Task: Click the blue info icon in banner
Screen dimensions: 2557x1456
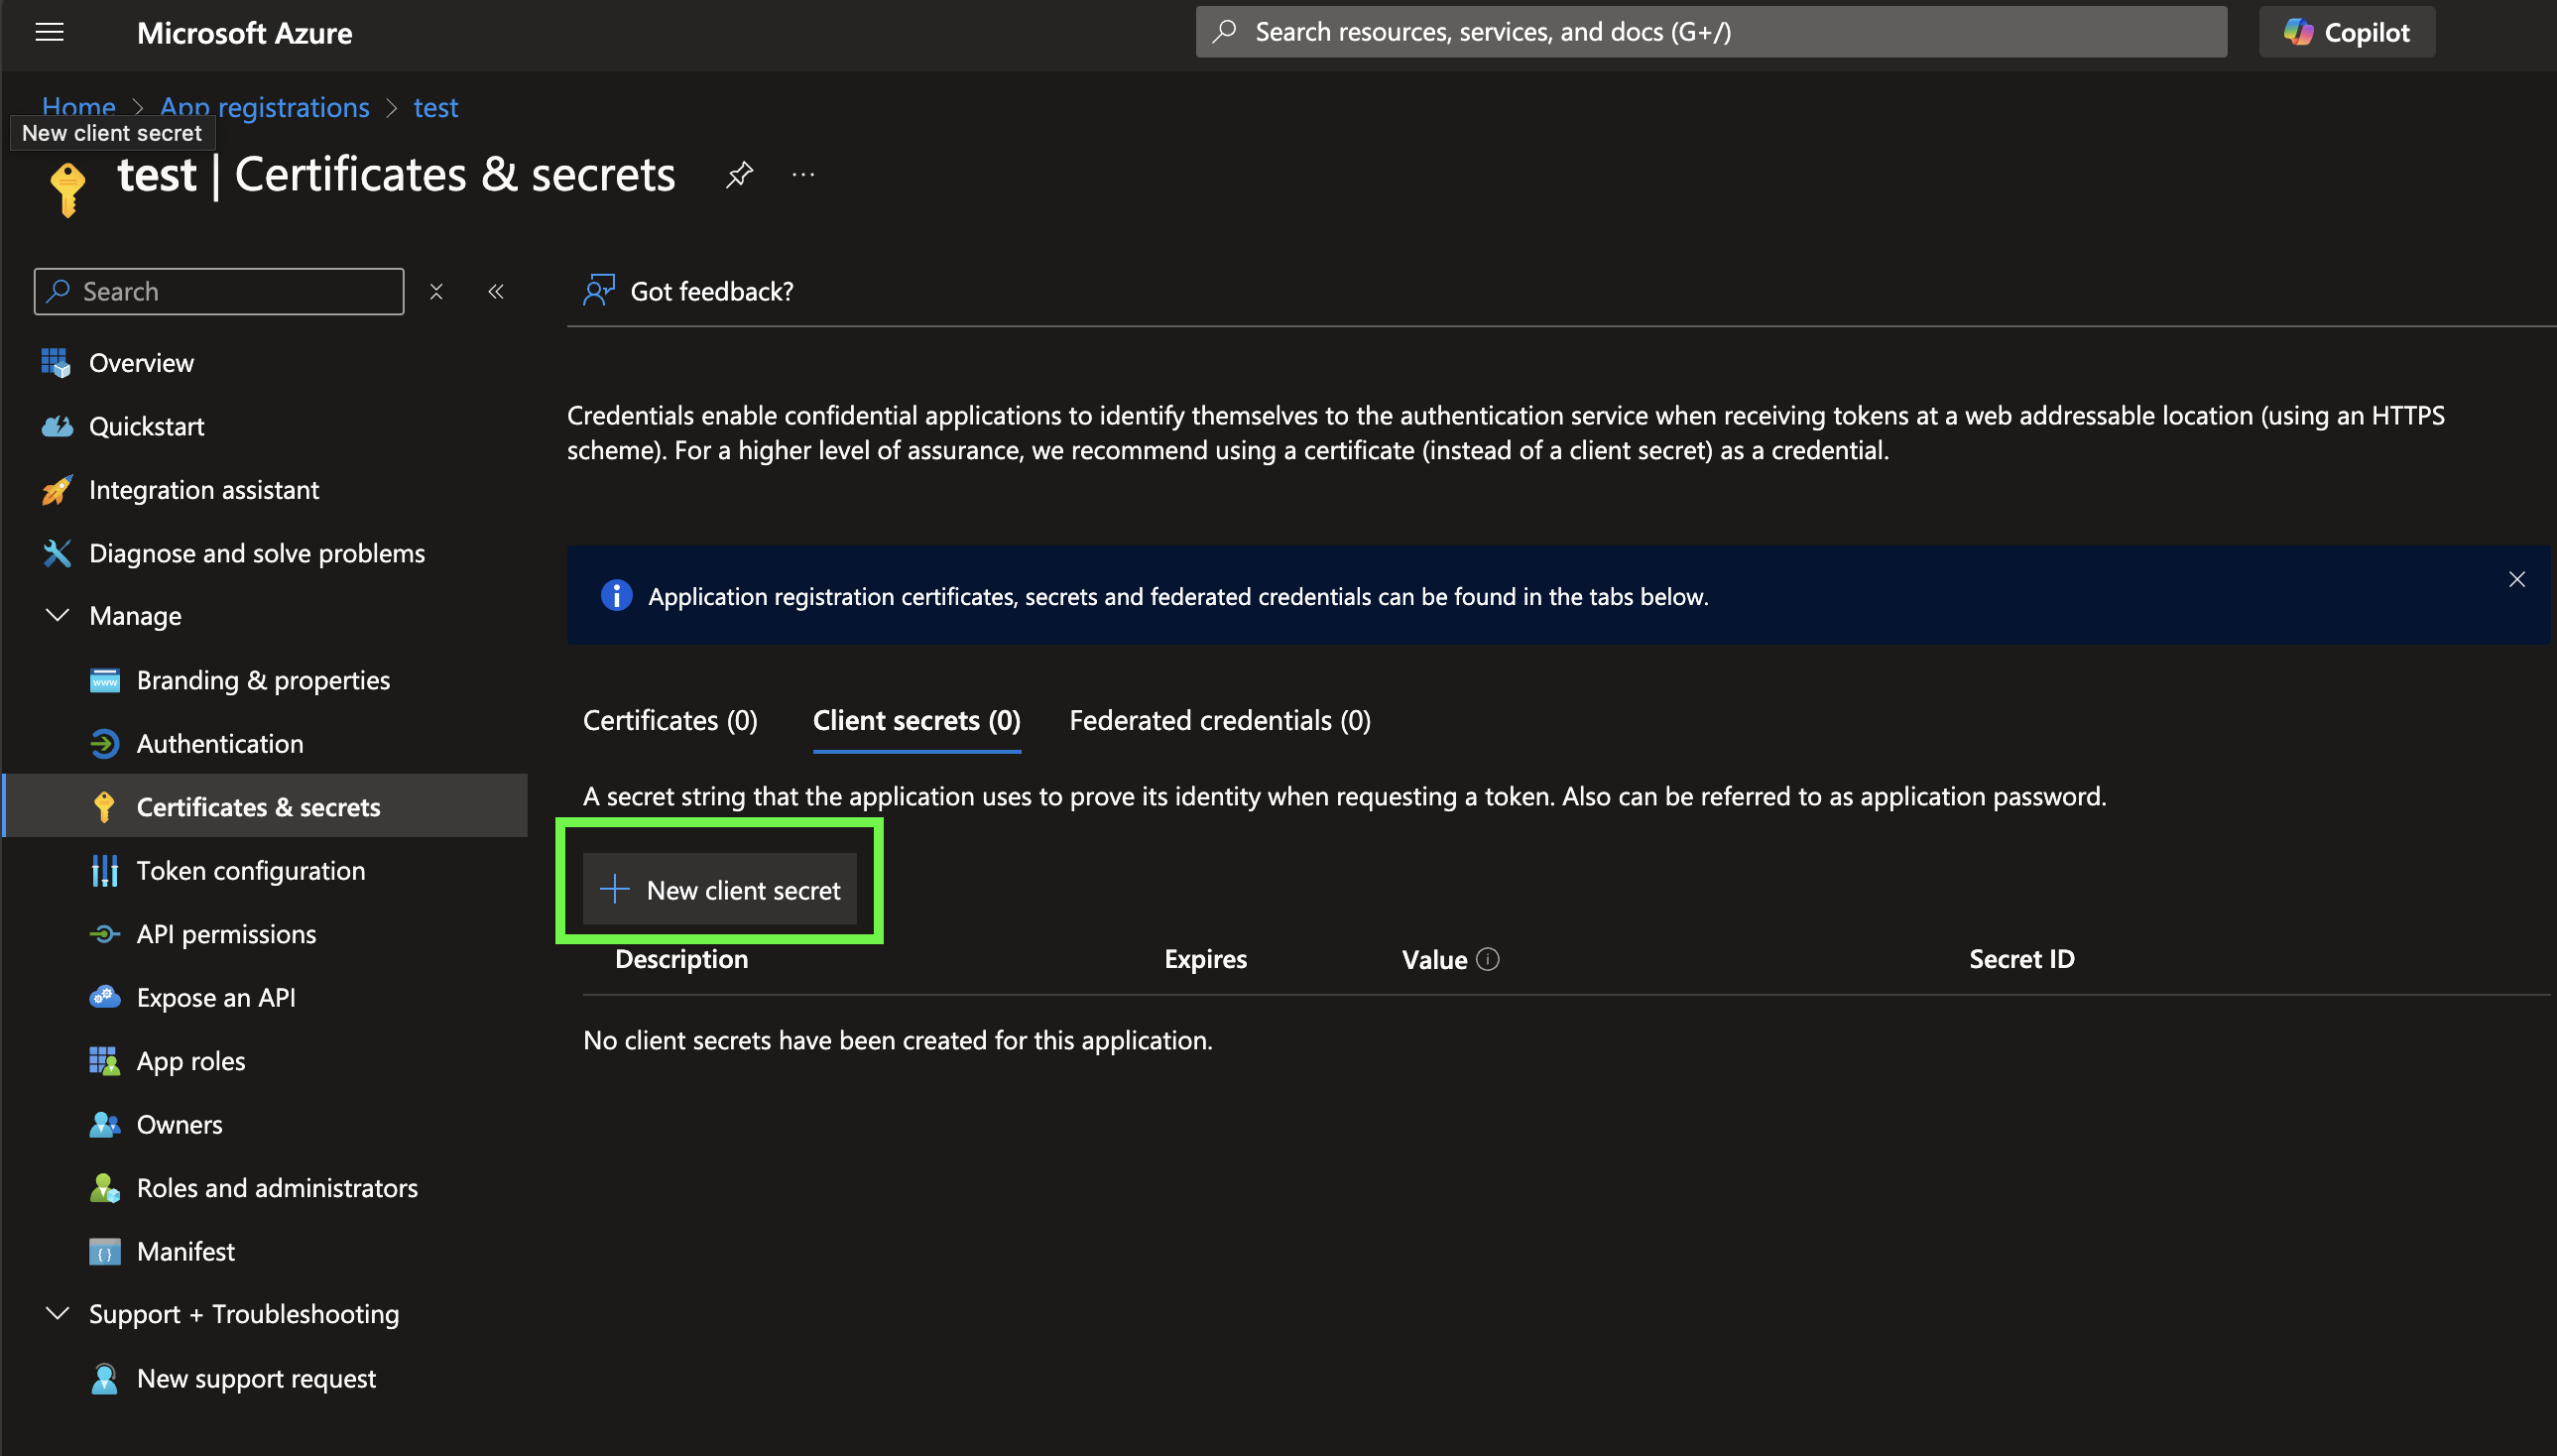Action: click(616, 596)
